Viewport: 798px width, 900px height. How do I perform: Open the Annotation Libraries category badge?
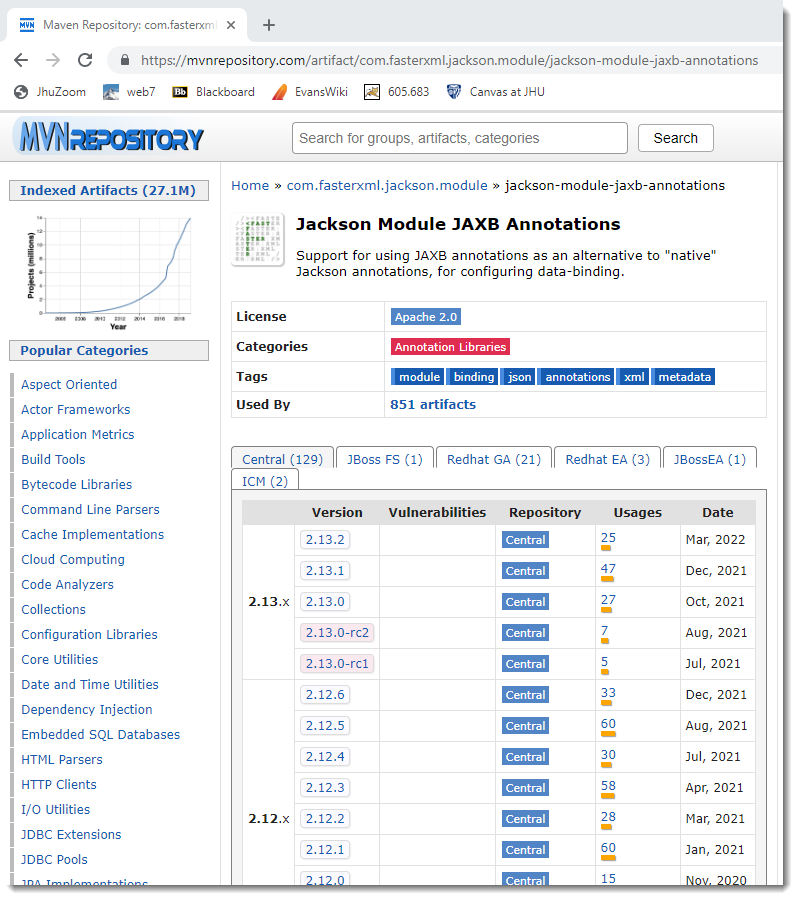451,347
